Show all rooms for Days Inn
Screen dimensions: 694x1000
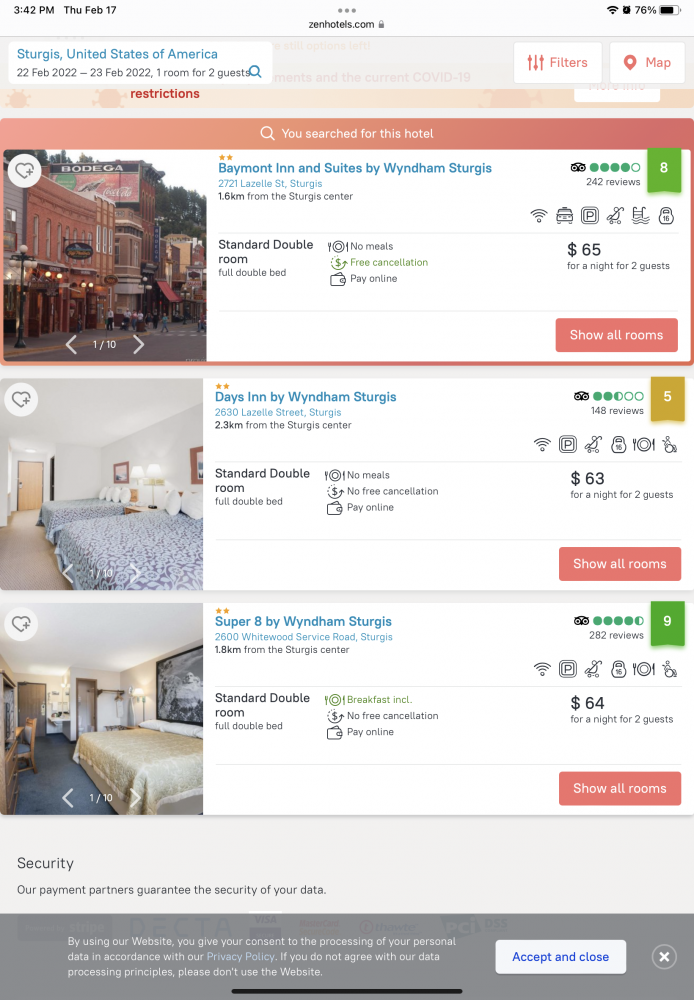(x=620, y=564)
